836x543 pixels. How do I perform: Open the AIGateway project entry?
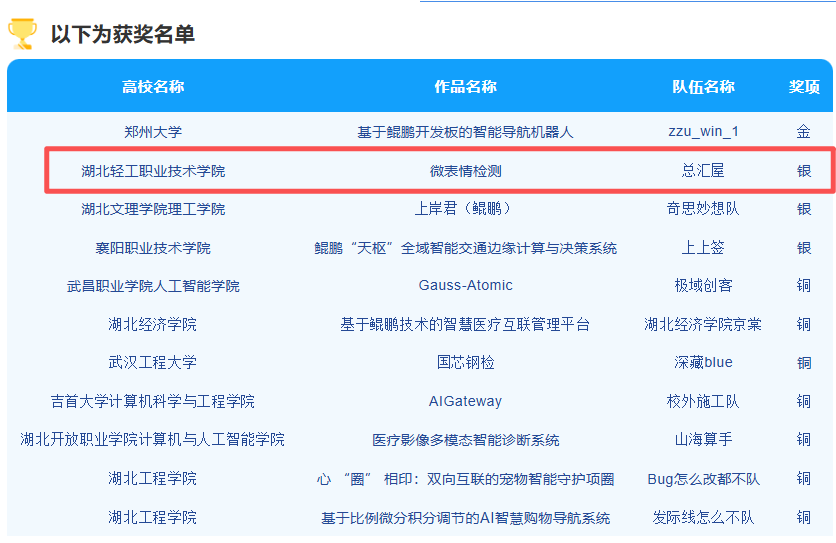465,401
